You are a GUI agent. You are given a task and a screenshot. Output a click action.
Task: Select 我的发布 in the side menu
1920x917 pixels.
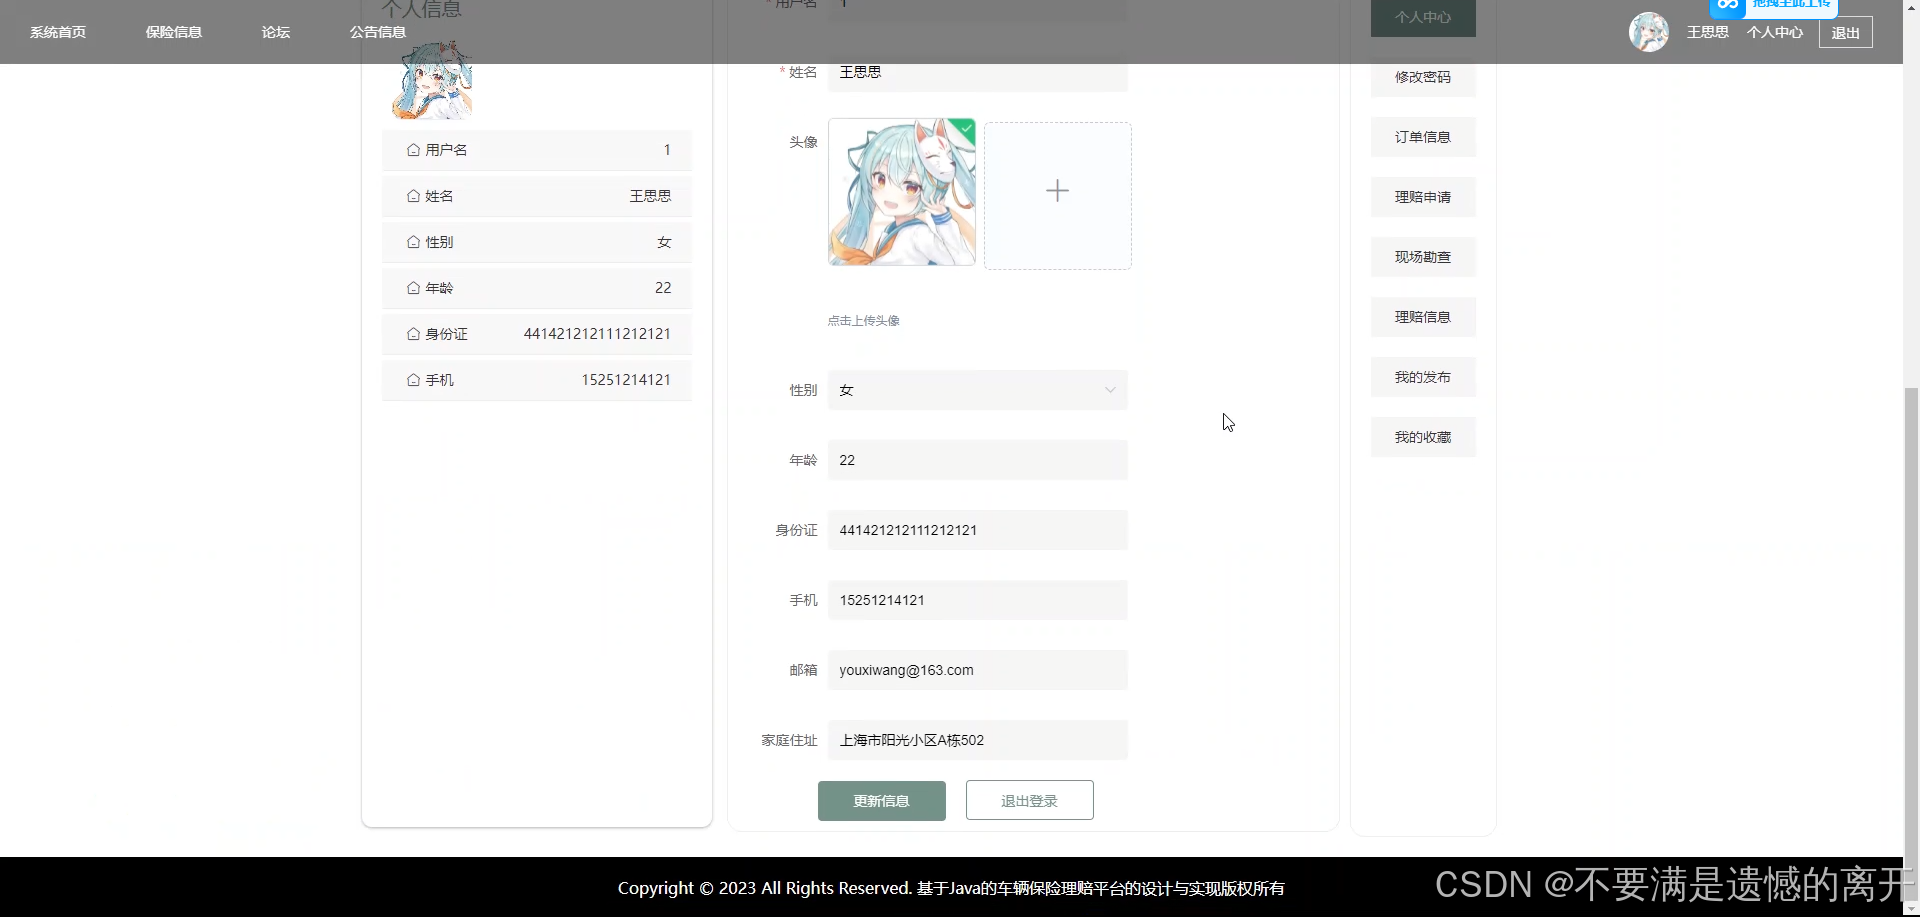[1423, 377]
